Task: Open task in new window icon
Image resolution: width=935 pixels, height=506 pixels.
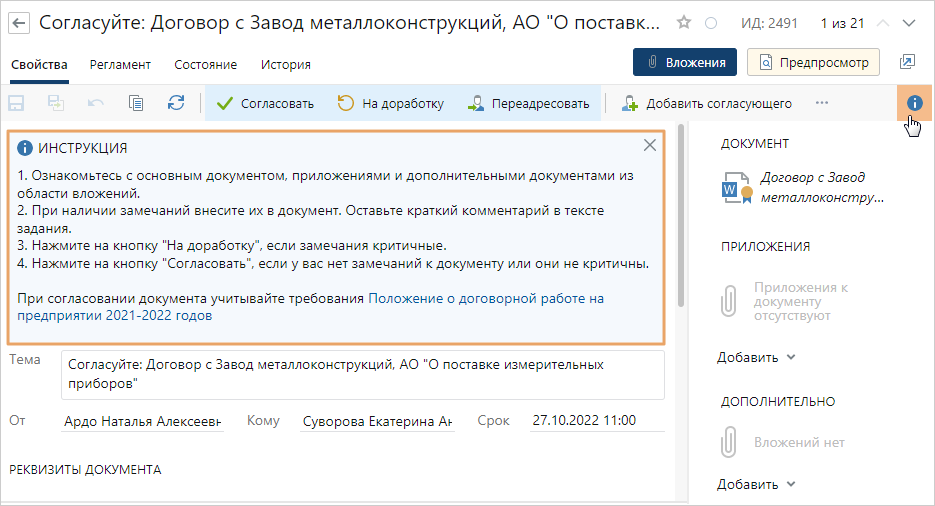Action: point(907,62)
